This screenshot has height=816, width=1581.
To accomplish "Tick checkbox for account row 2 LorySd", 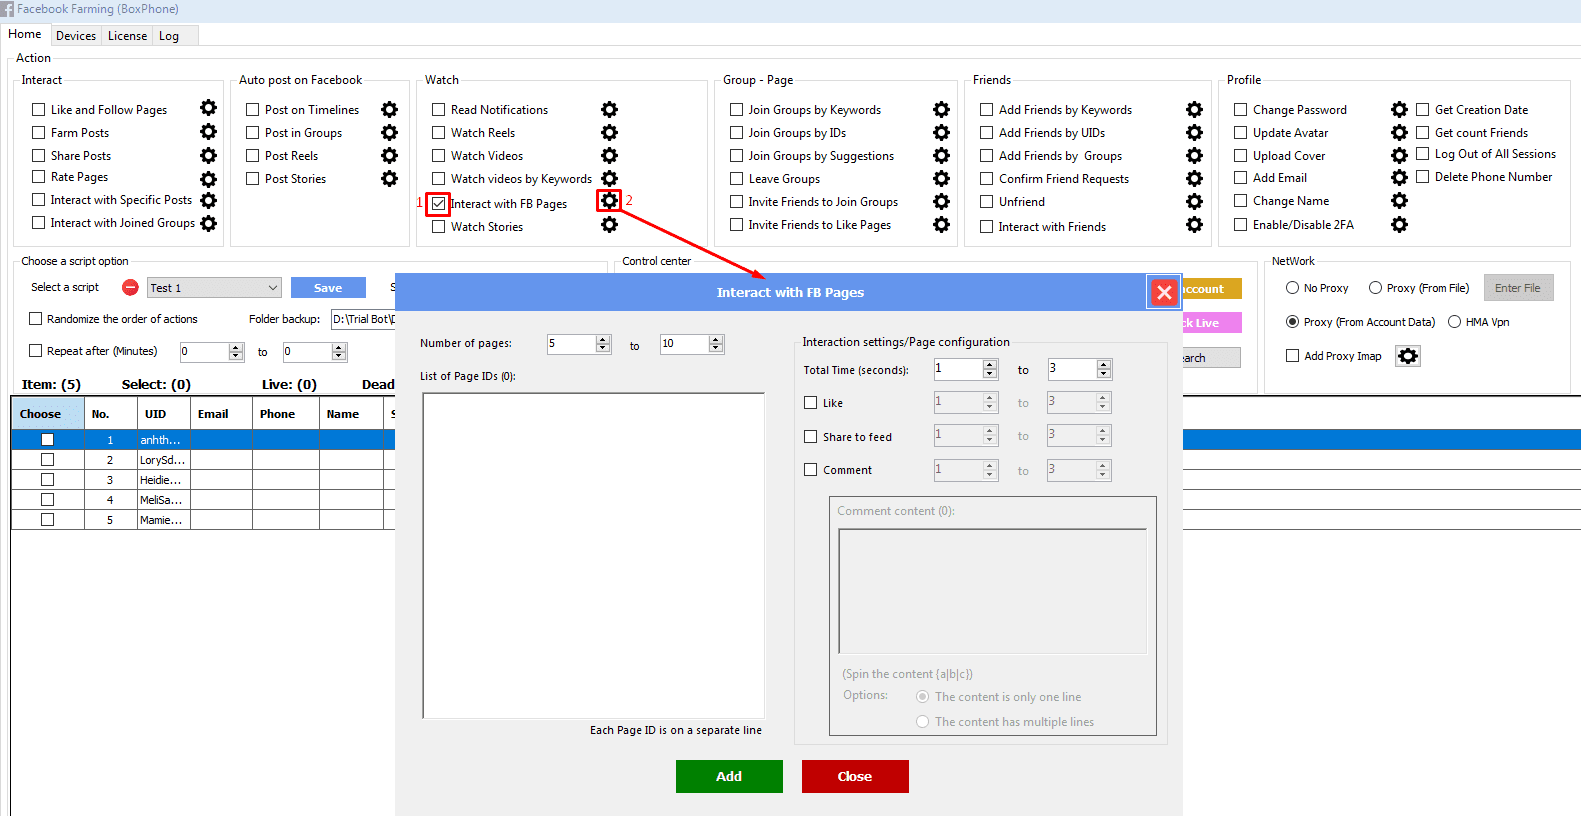I will tap(47, 460).
